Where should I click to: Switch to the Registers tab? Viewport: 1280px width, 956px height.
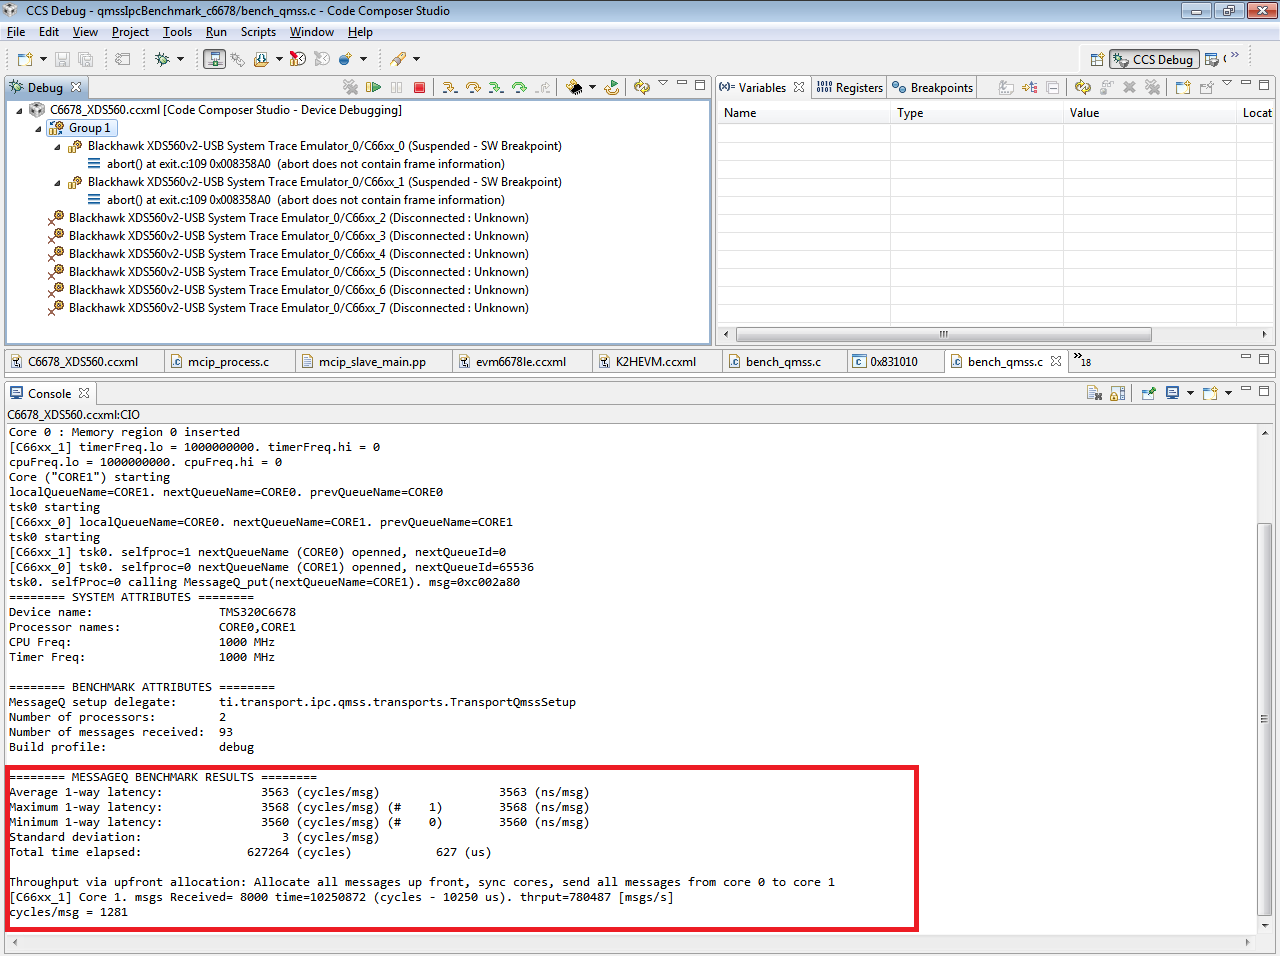(849, 87)
